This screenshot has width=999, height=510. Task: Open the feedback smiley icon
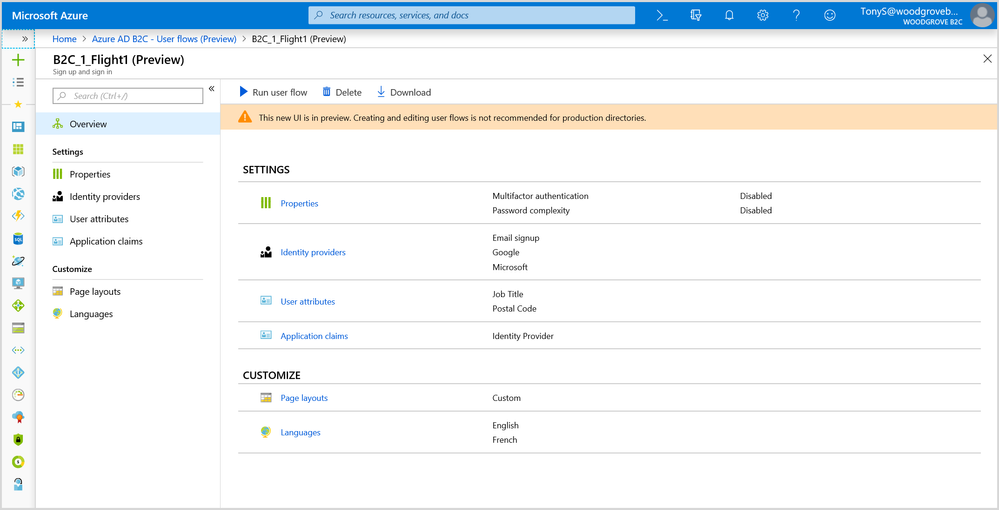click(x=830, y=15)
